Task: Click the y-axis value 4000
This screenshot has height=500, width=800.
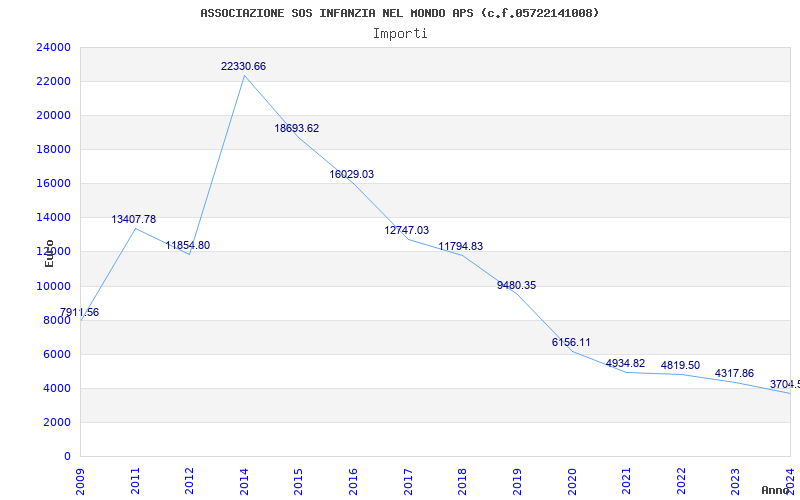Action: click(x=56, y=389)
